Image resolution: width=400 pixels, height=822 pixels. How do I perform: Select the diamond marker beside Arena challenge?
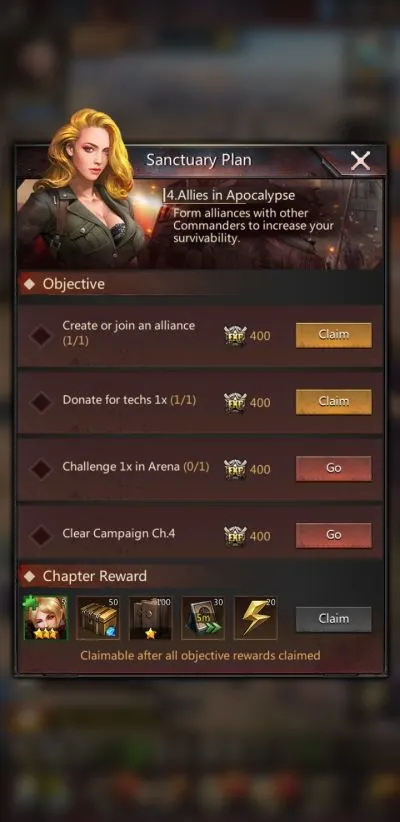(40, 469)
